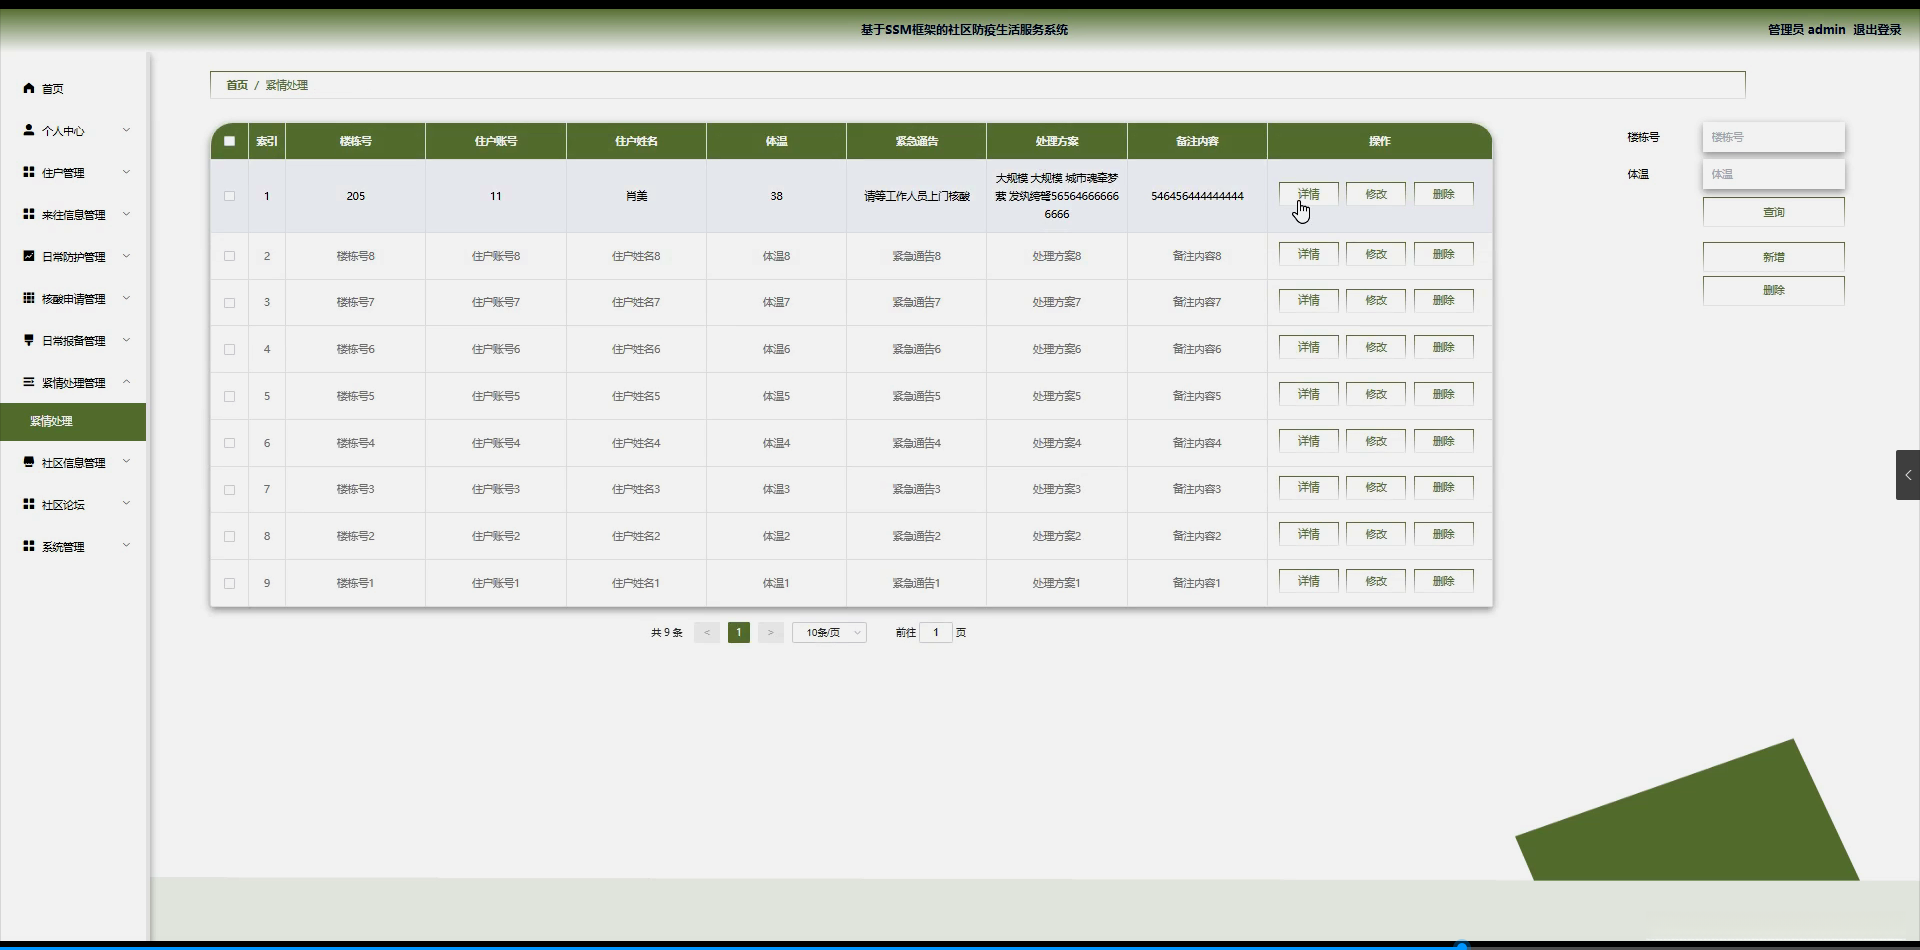1920x950 pixels.
Task: Open 详情 for the 楼栋号5 row
Action: click(x=1309, y=394)
